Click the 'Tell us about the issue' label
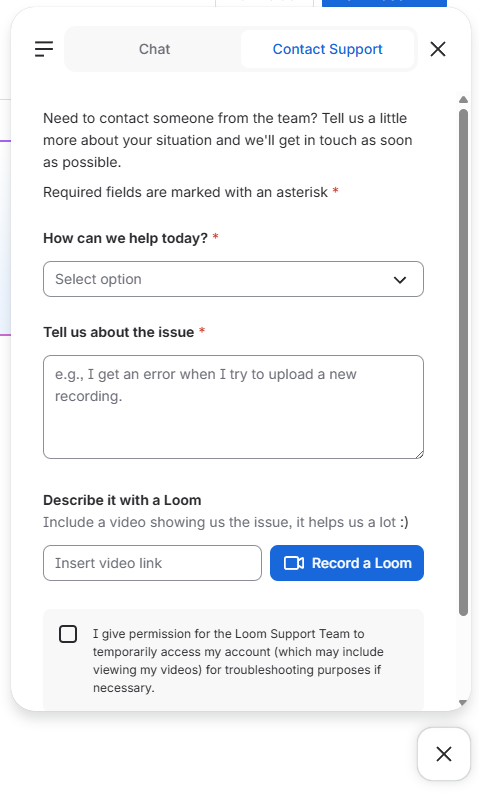 click(x=119, y=332)
